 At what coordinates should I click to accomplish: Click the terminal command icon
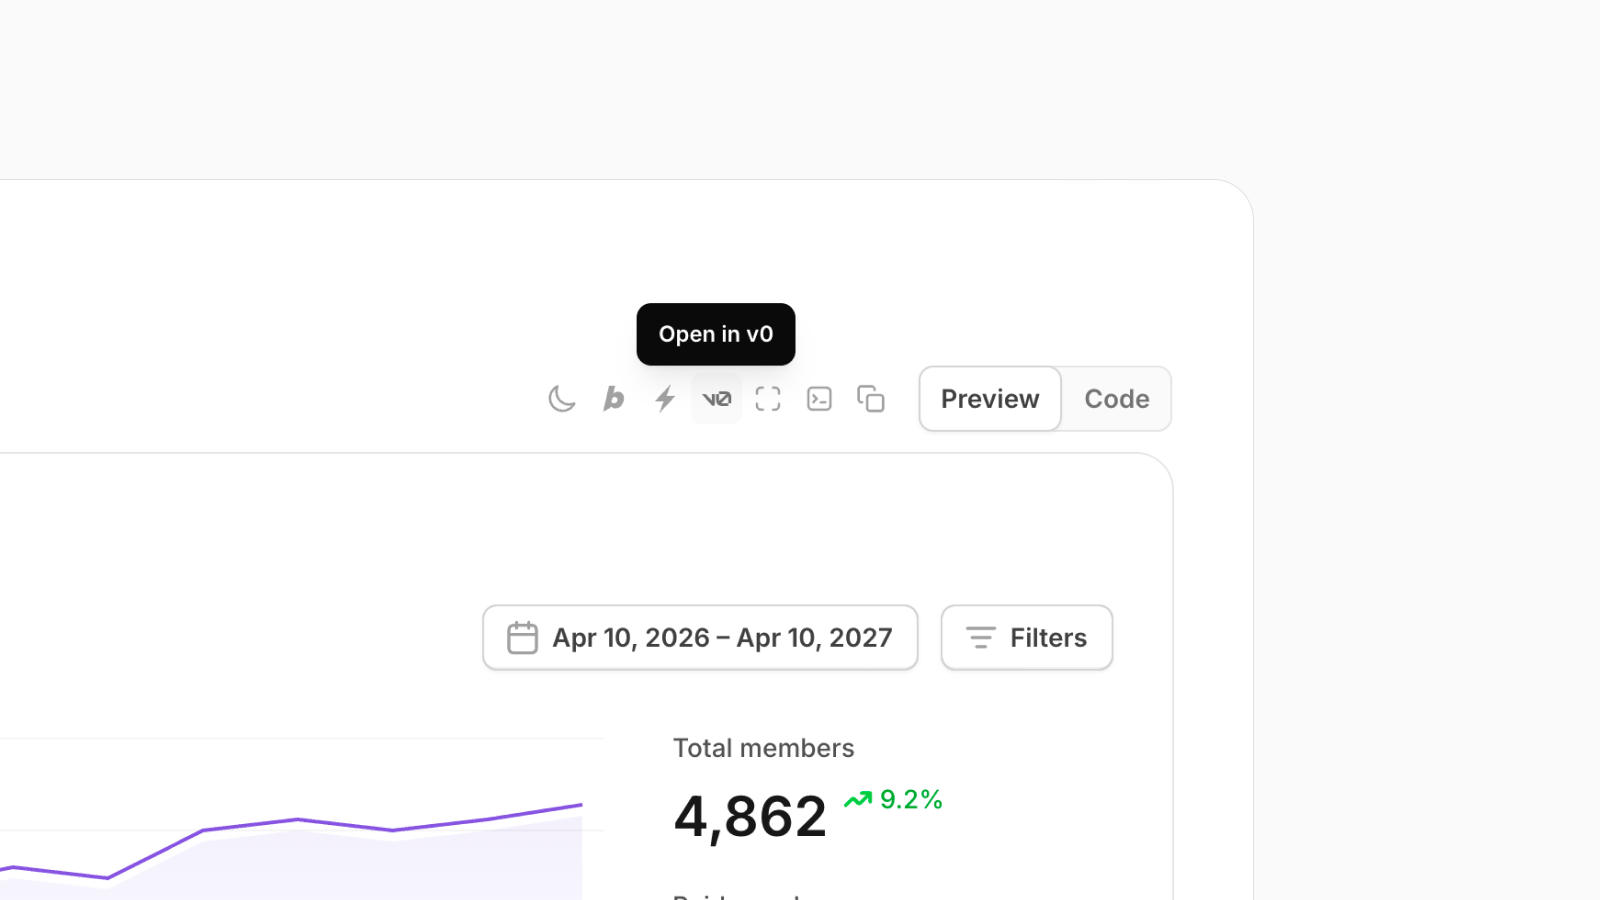tap(819, 399)
